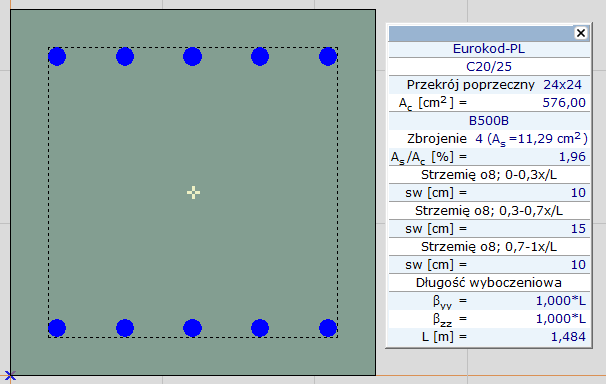Select the bottom-left corner rebar circle
The height and width of the screenshot is (384, 606).
pyautogui.click(x=57, y=328)
